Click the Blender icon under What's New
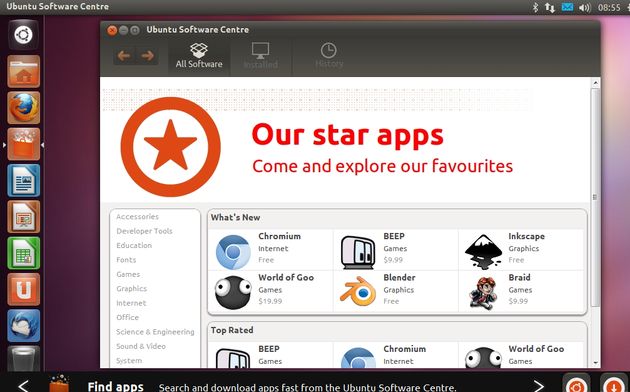Viewport: 630px width, 392px height. coord(358,291)
